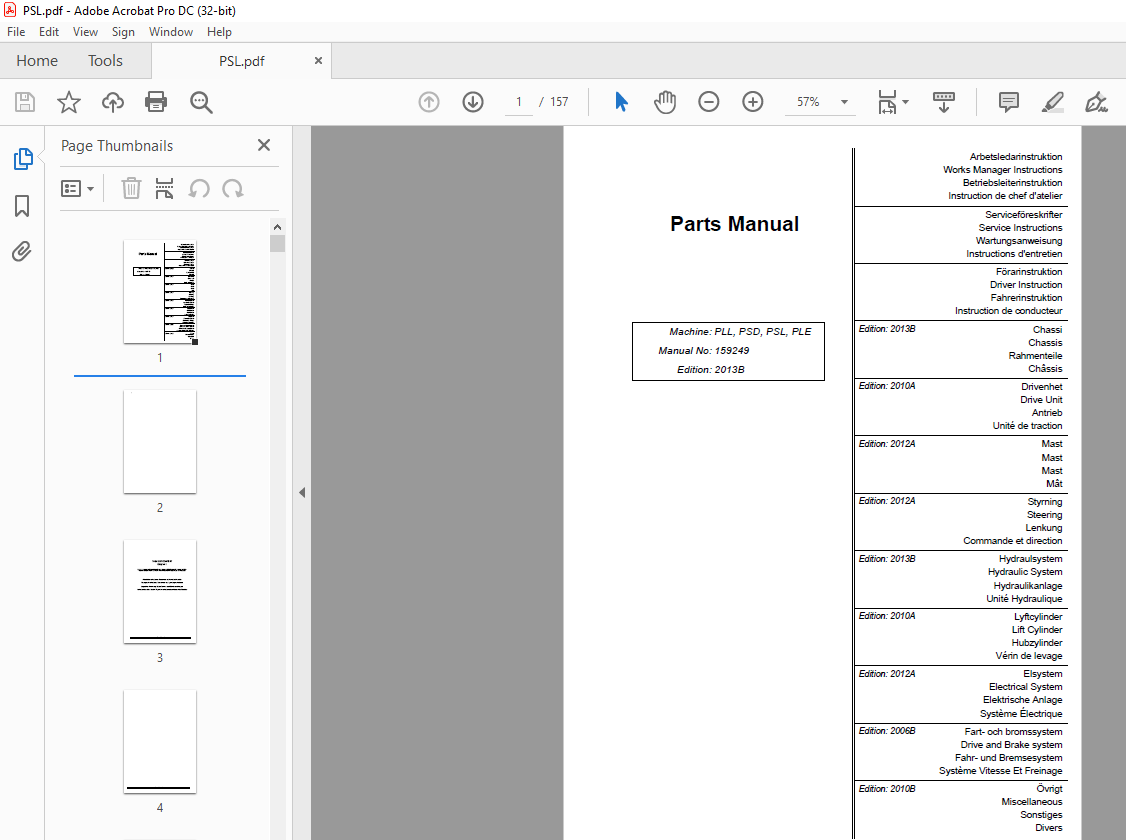Select page 3 thumbnail
This screenshot has height=840, width=1126.
click(x=159, y=592)
